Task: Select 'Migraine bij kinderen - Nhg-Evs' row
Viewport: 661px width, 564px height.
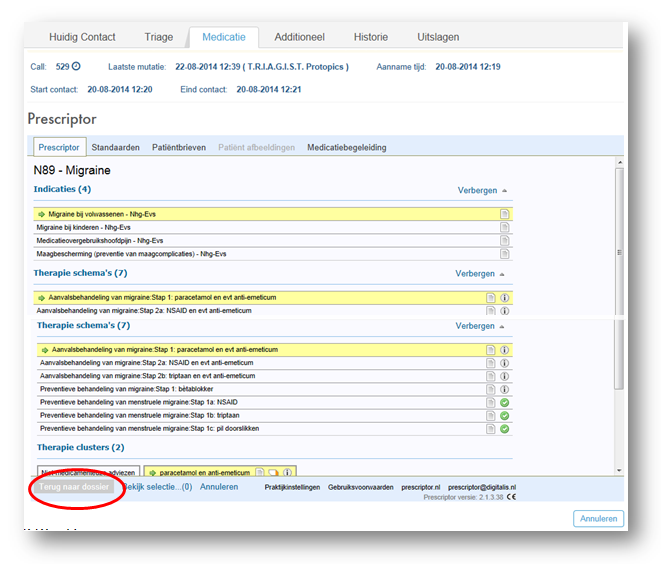Action: (x=273, y=227)
